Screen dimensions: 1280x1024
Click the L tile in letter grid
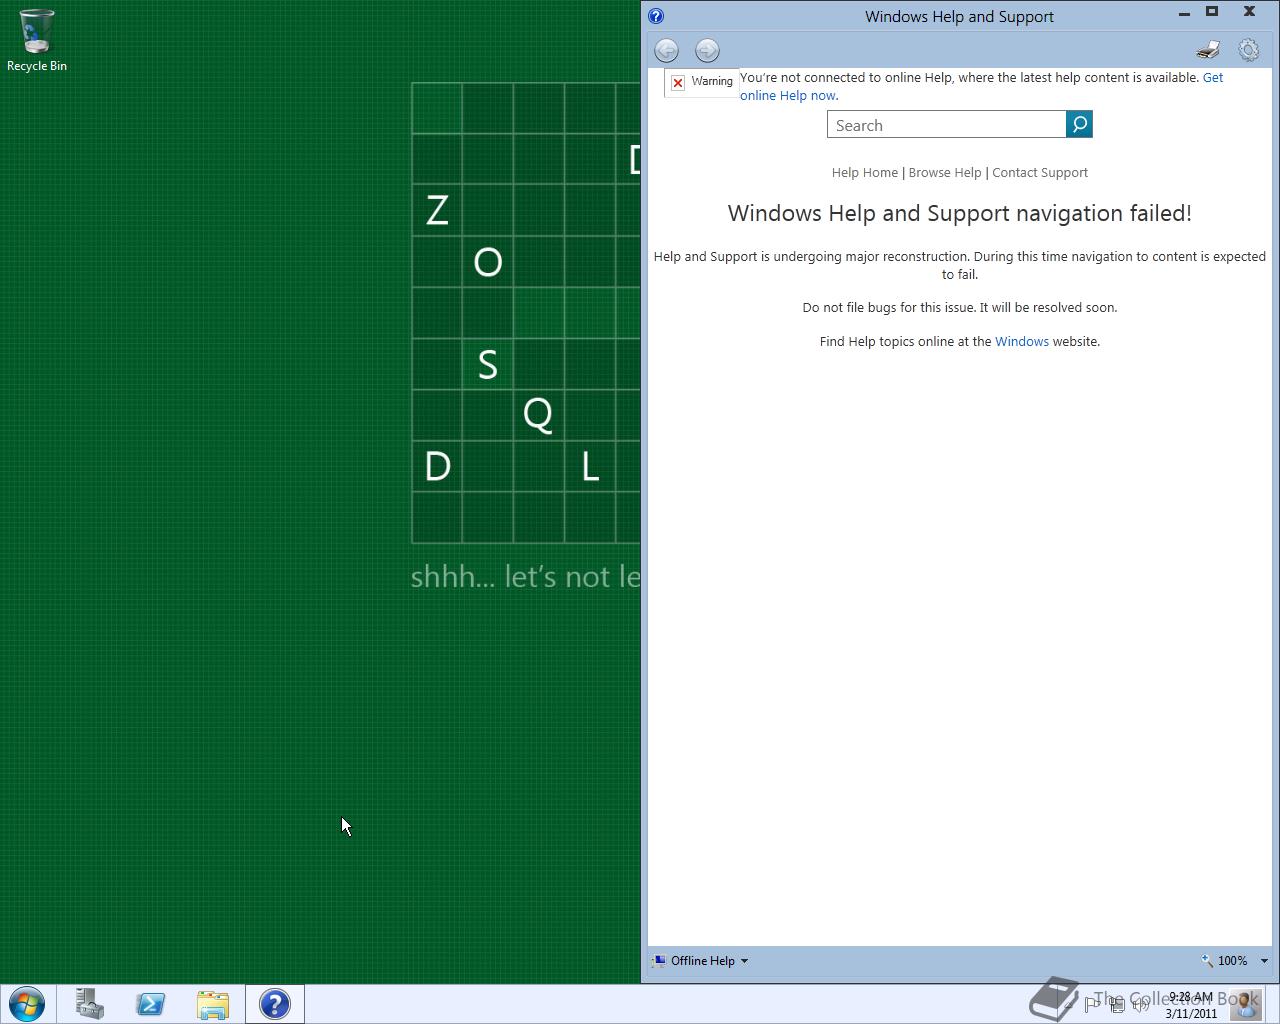pyautogui.click(x=590, y=466)
